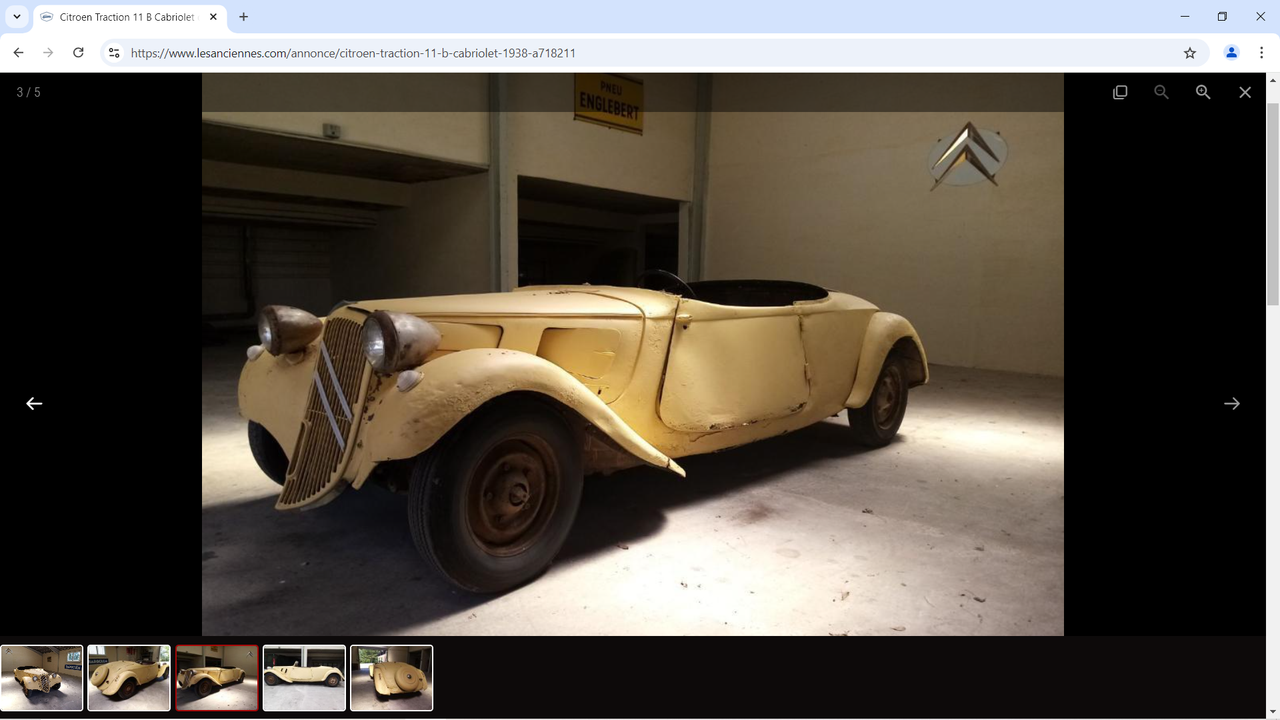
Task: Go to the previous photo arrow
Action: [34, 403]
